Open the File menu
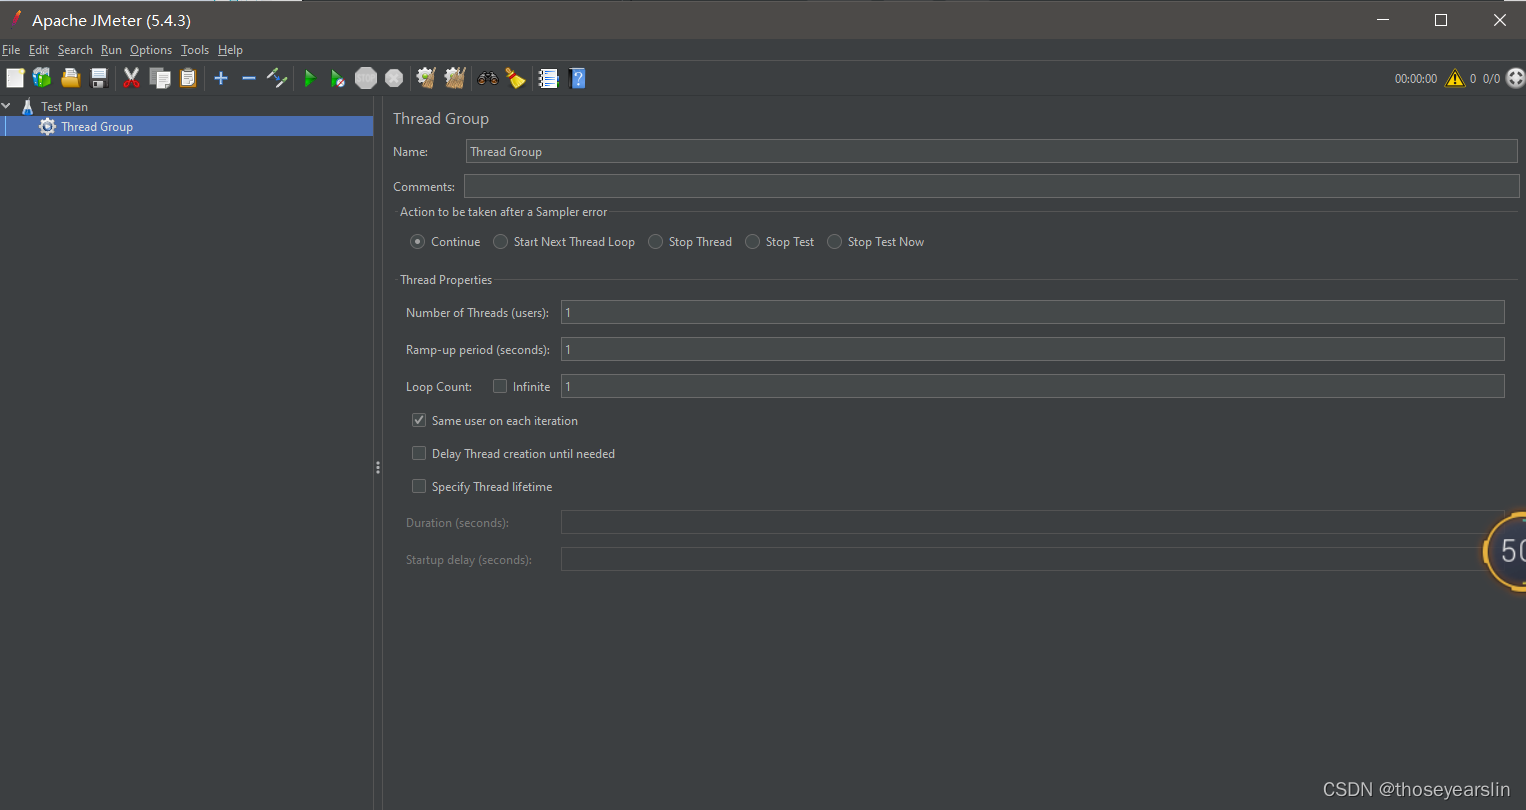The width and height of the screenshot is (1526, 810). [11, 50]
